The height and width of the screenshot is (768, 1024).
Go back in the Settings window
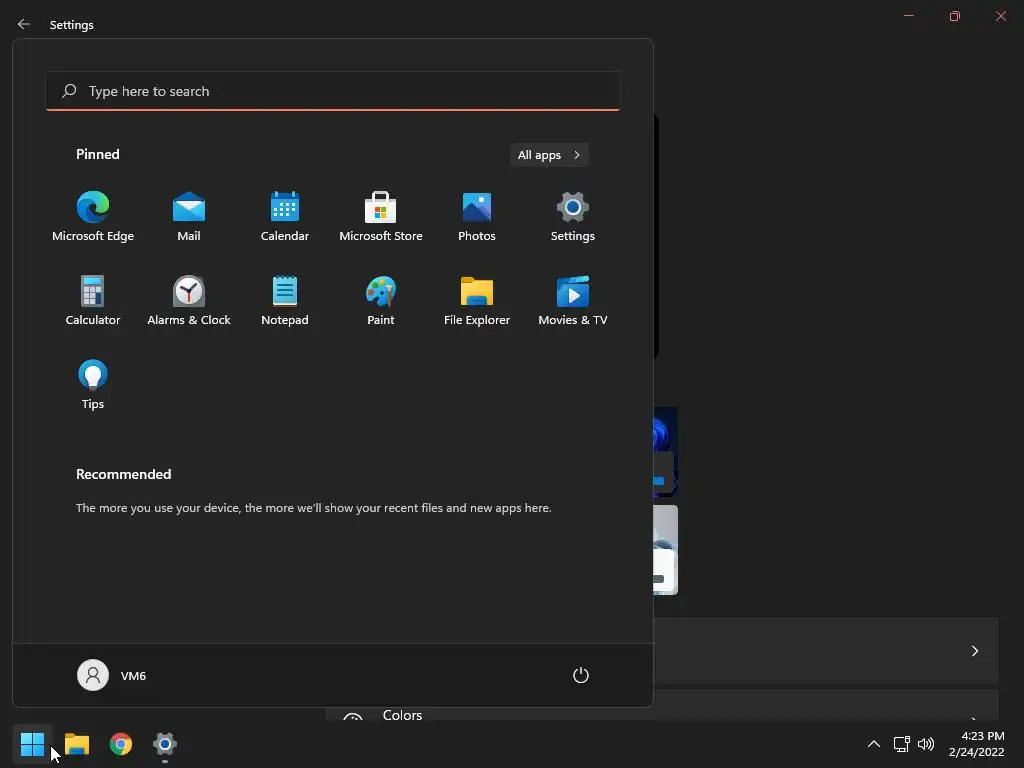click(24, 24)
